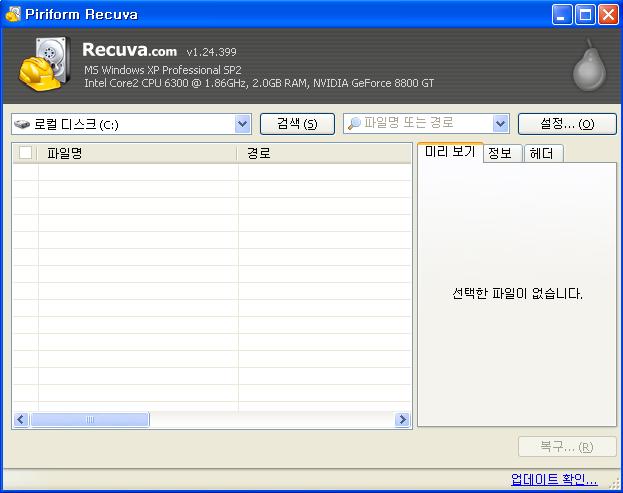The width and height of the screenshot is (623, 493).
Task: Open 설정... (O) options button
Action: (567, 124)
